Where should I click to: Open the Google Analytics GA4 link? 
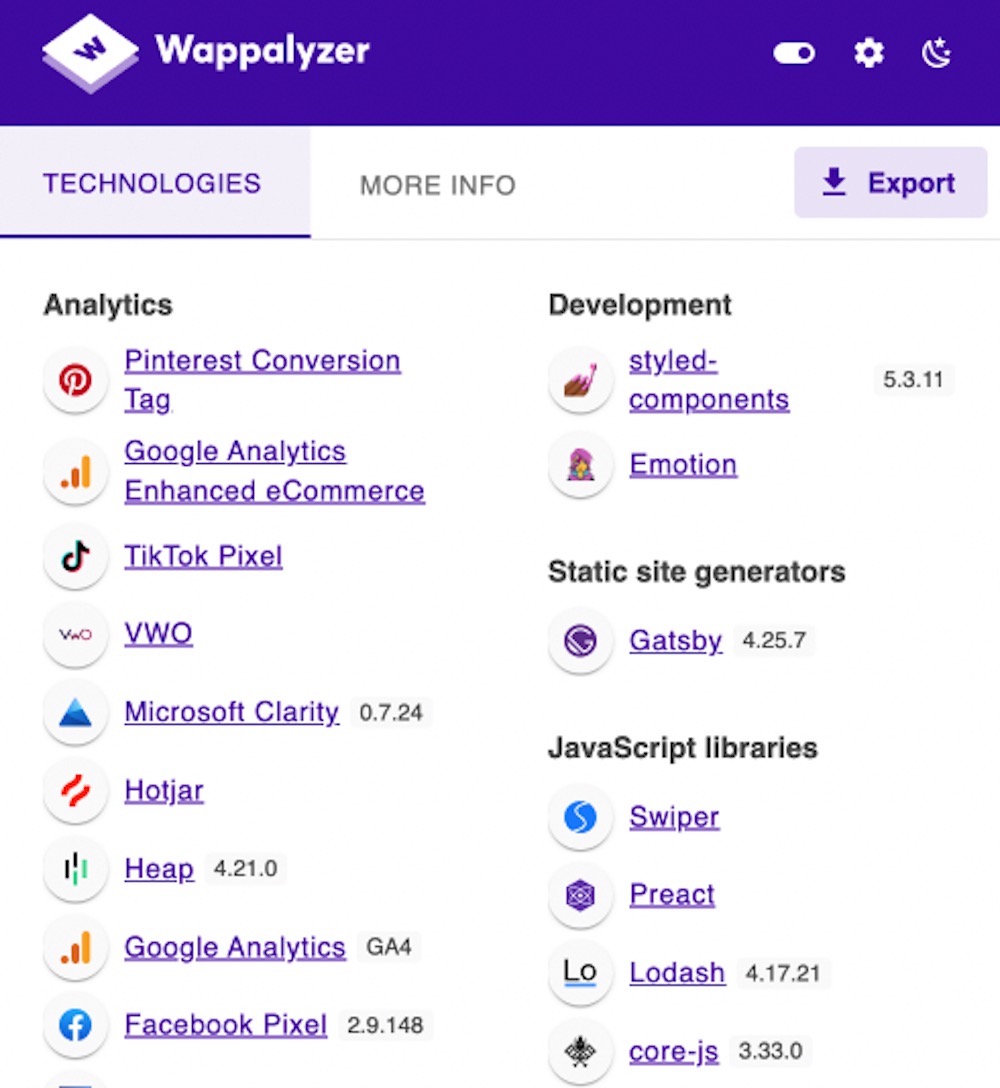pos(235,947)
